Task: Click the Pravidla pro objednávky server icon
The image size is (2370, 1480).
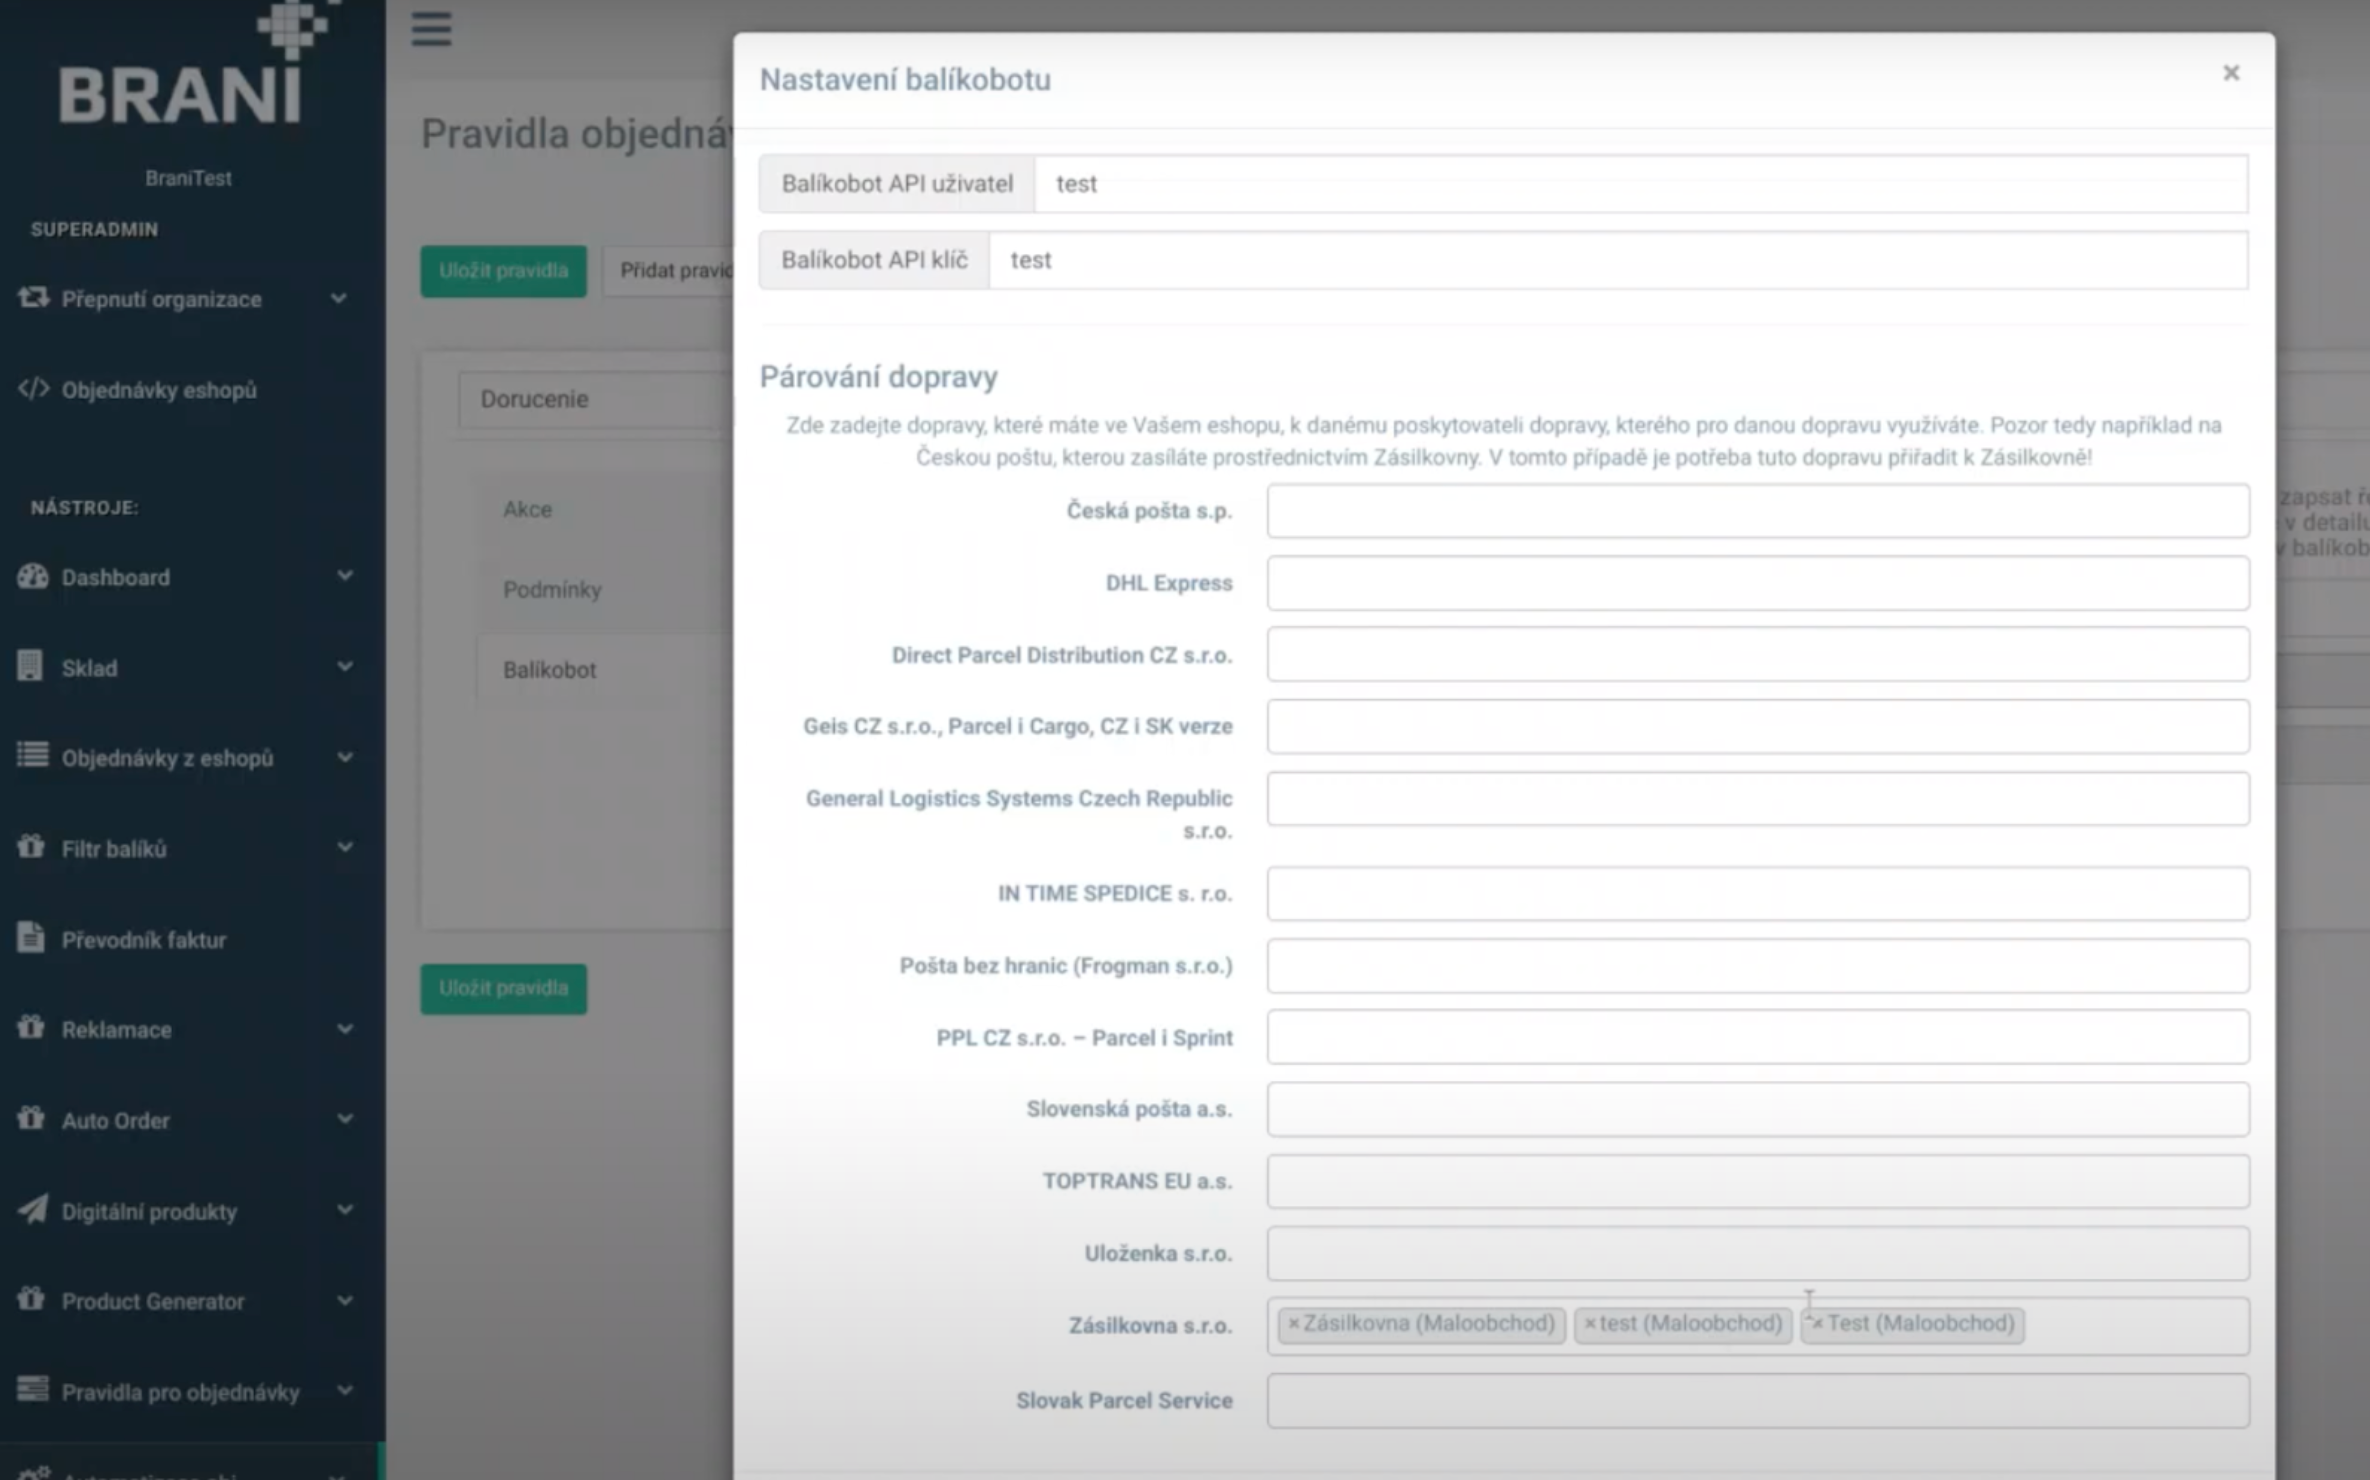Action: pyautogui.click(x=32, y=1390)
